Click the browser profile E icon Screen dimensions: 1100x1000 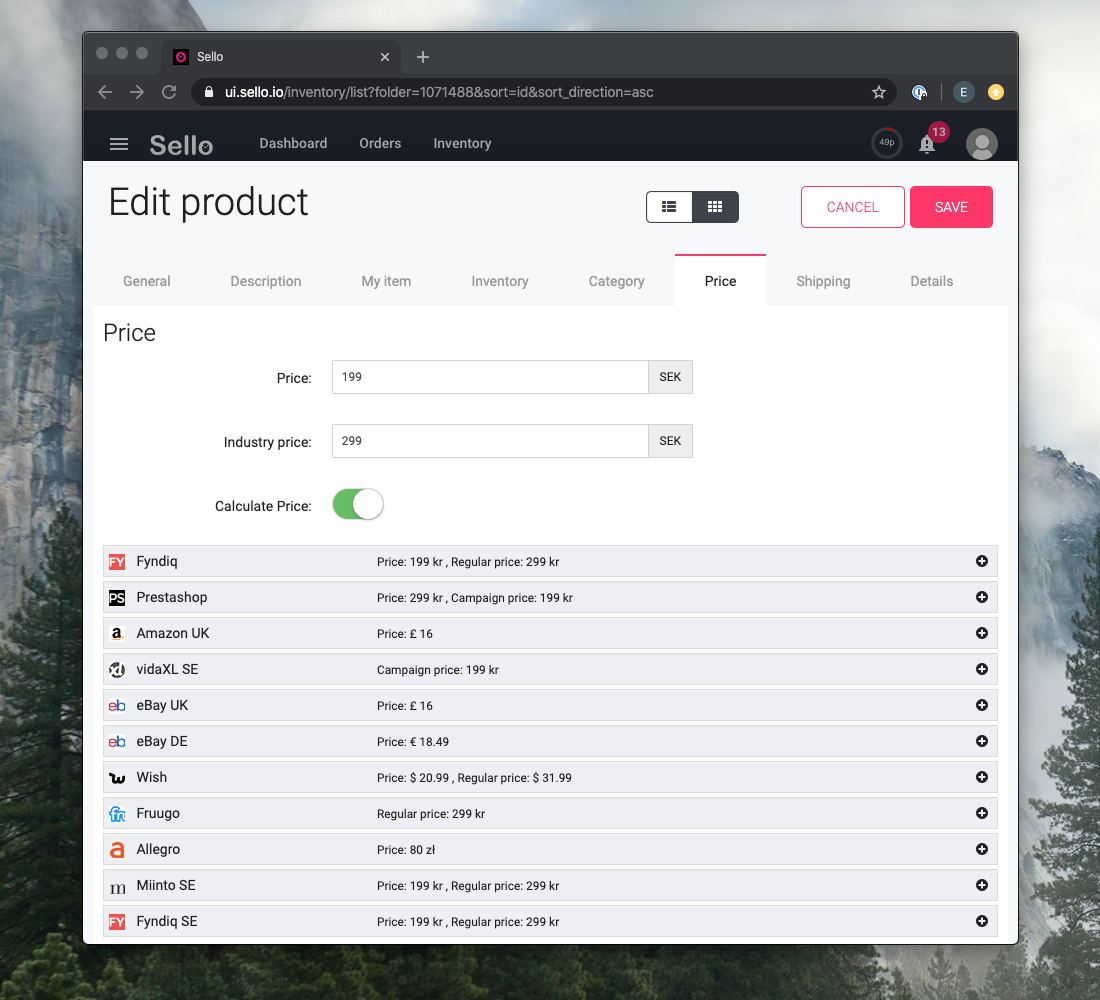(963, 92)
